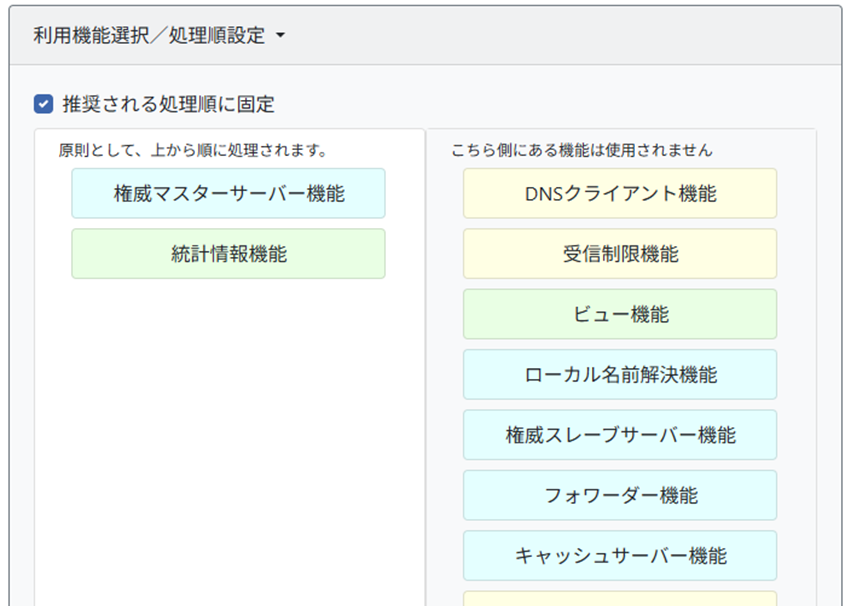
Task: Select the 統計情報機能 green block
Action: 228,253
